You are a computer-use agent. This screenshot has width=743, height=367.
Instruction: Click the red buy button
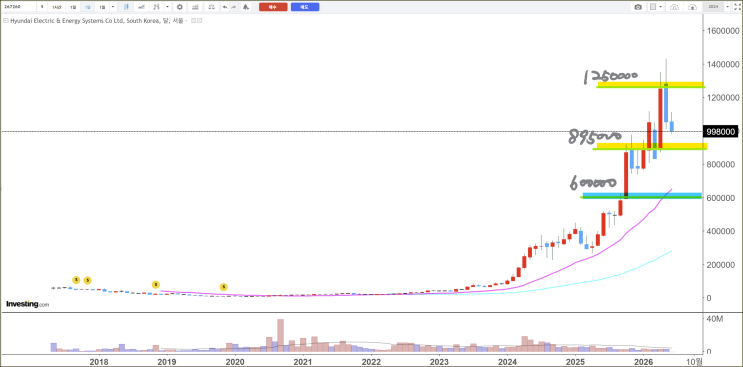pyautogui.click(x=273, y=7)
